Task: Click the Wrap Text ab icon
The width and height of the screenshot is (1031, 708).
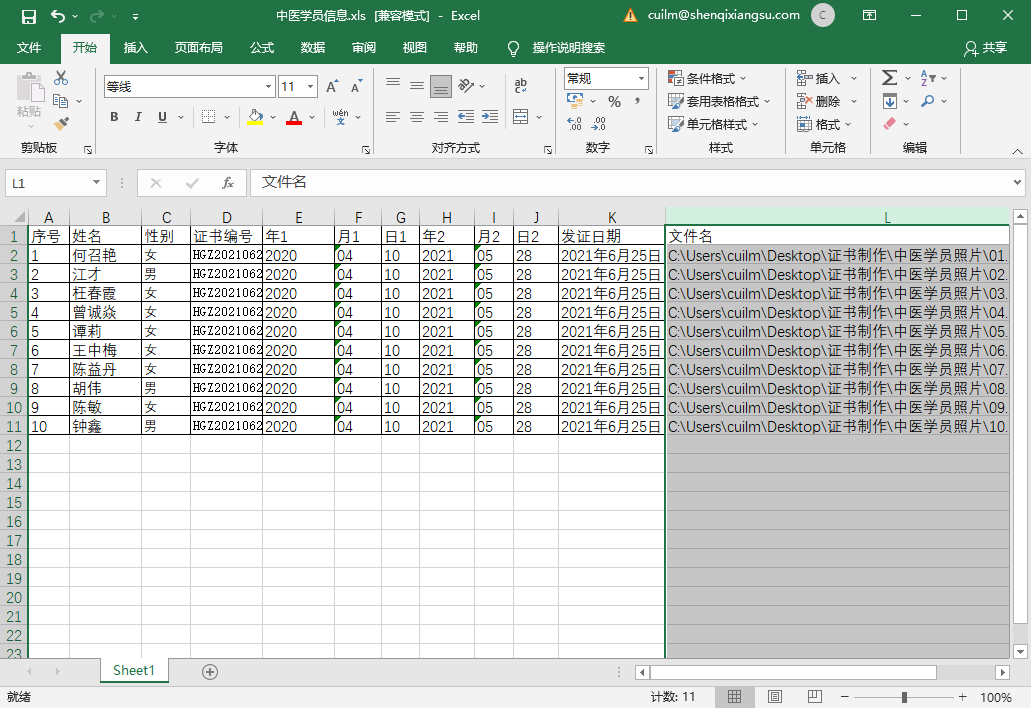Action: pyautogui.click(x=521, y=85)
